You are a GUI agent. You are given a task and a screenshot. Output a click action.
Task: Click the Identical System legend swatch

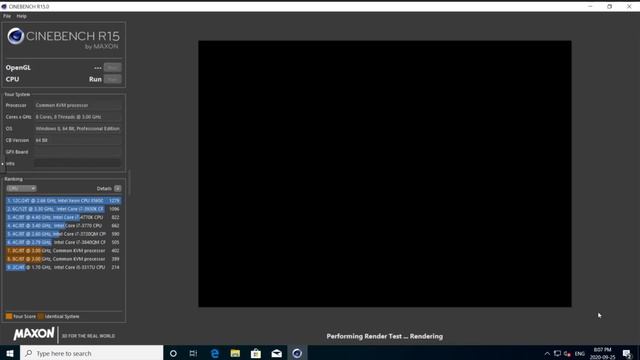click(40, 316)
